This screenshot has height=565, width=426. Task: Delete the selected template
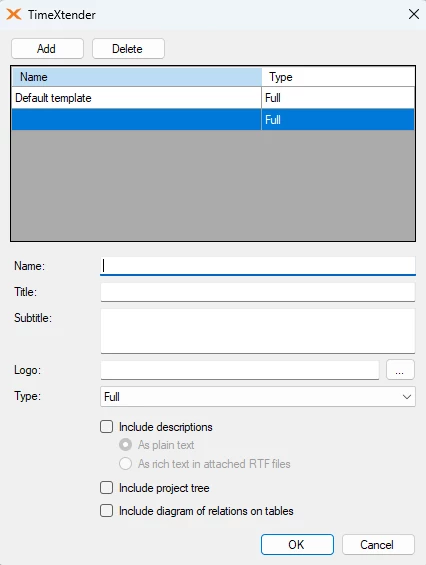[x=128, y=49]
